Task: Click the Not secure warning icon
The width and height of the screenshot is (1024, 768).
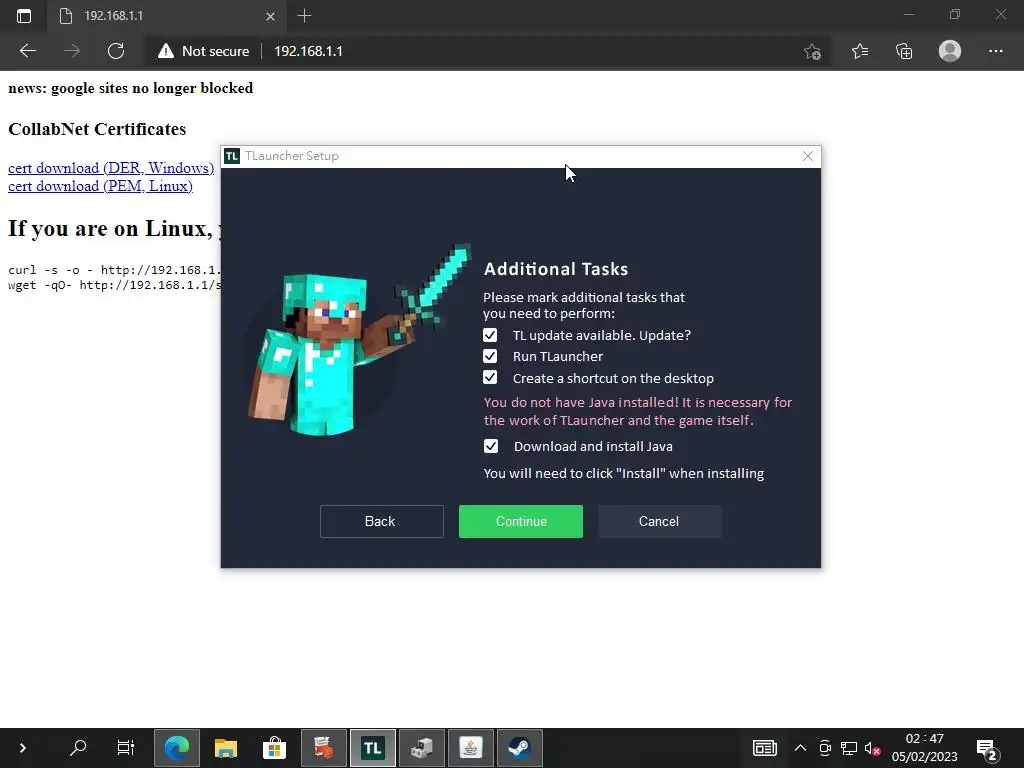Action: coord(166,51)
